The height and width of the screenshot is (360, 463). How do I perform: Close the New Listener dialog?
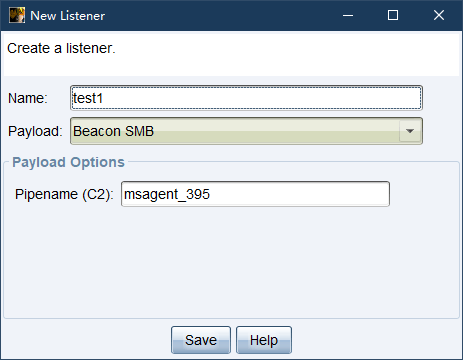(x=439, y=15)
